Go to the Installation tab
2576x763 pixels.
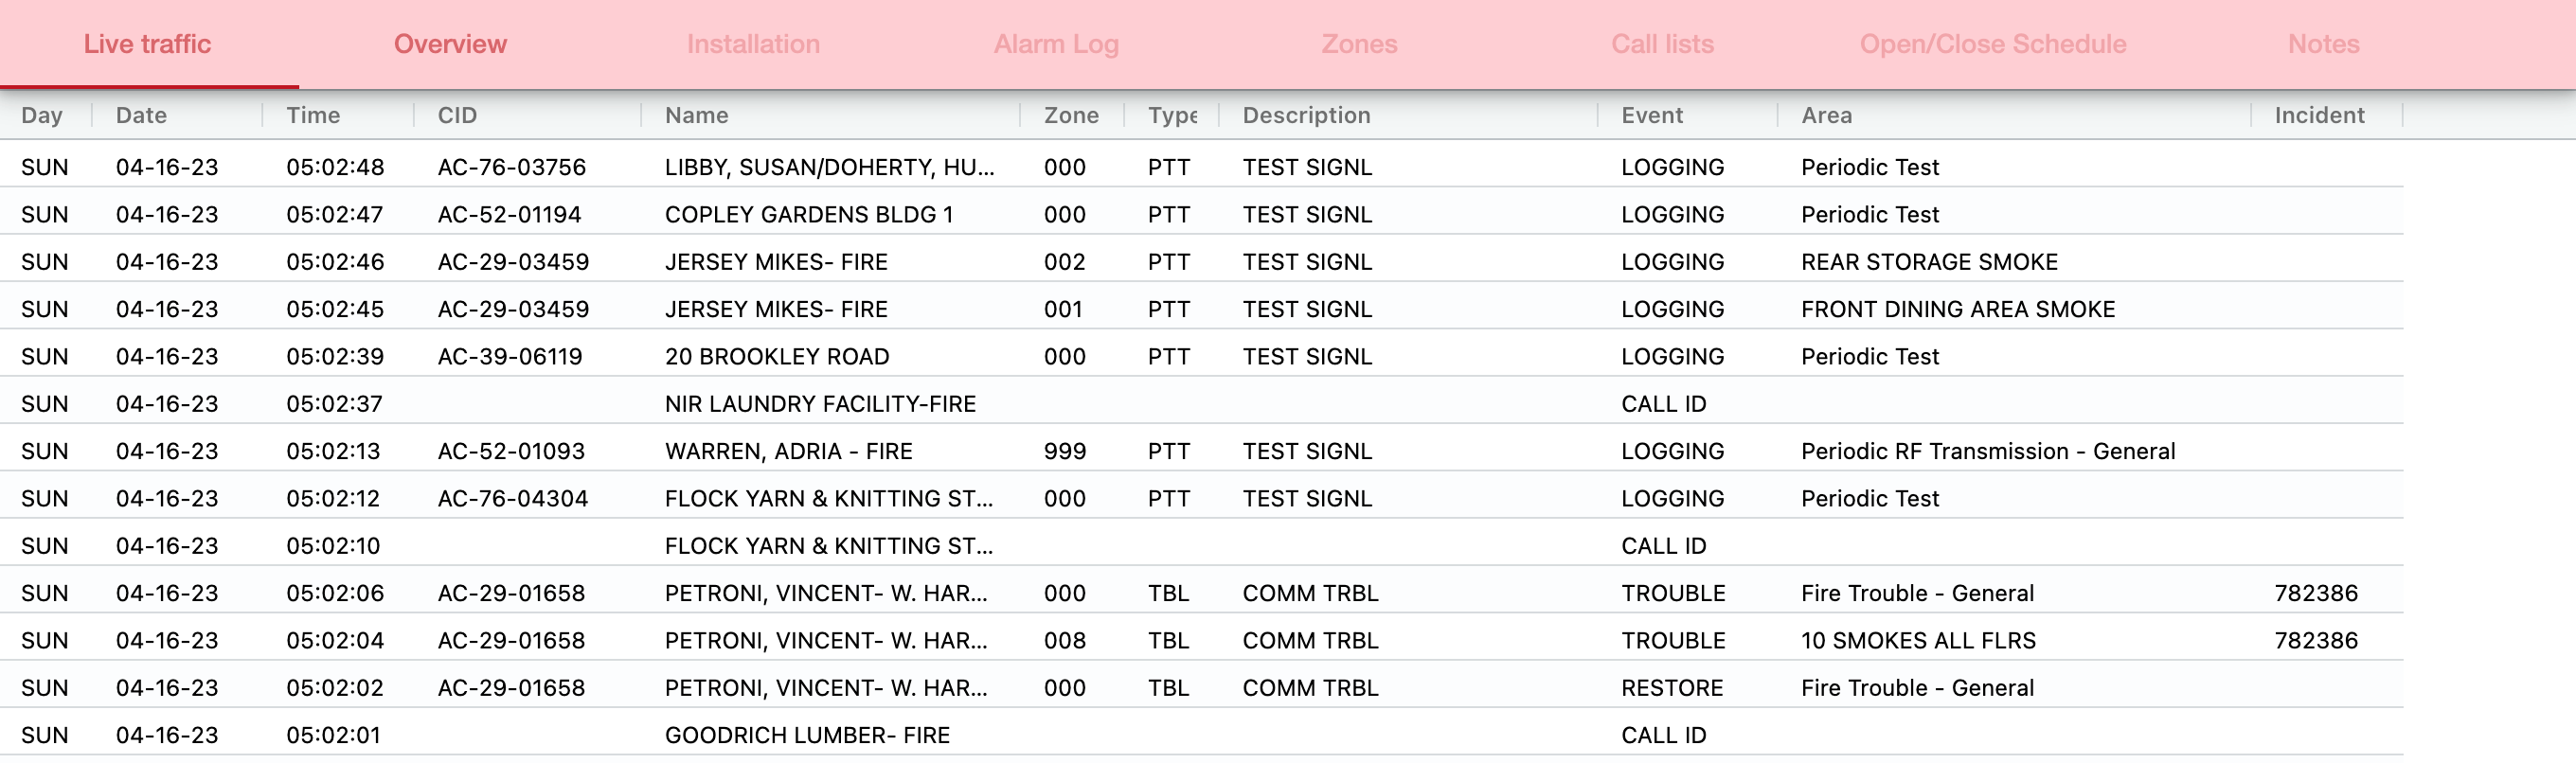(x=753, y=44)
